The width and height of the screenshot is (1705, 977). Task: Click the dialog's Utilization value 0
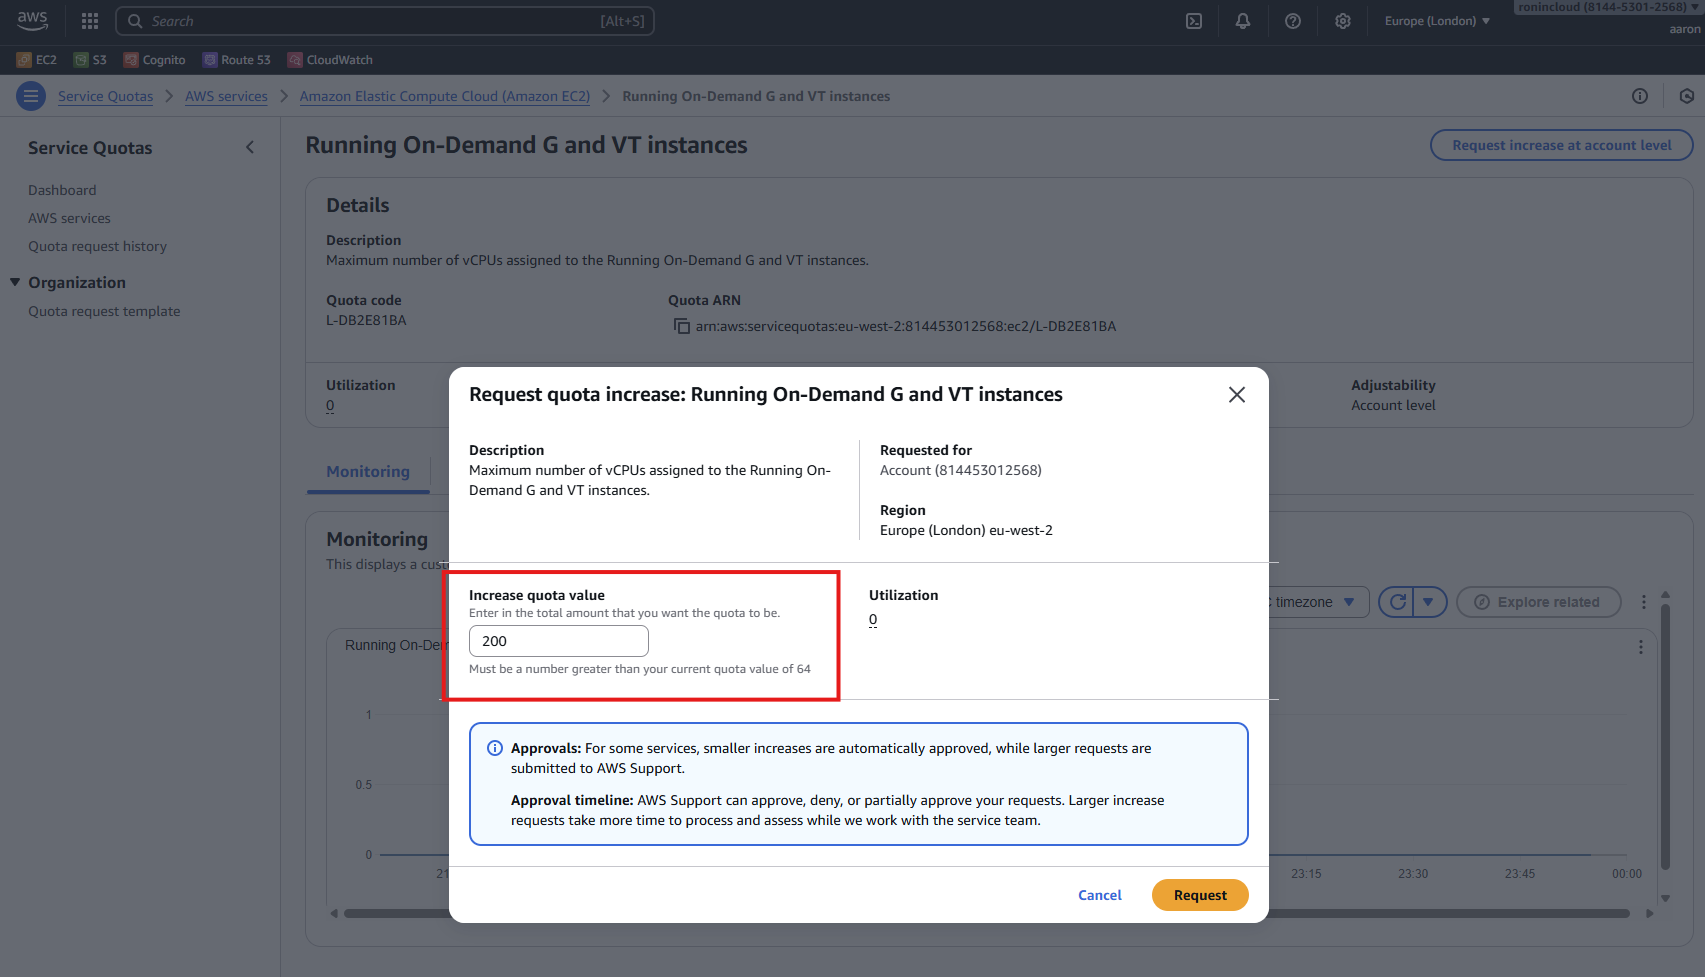(x=873, y=620)
